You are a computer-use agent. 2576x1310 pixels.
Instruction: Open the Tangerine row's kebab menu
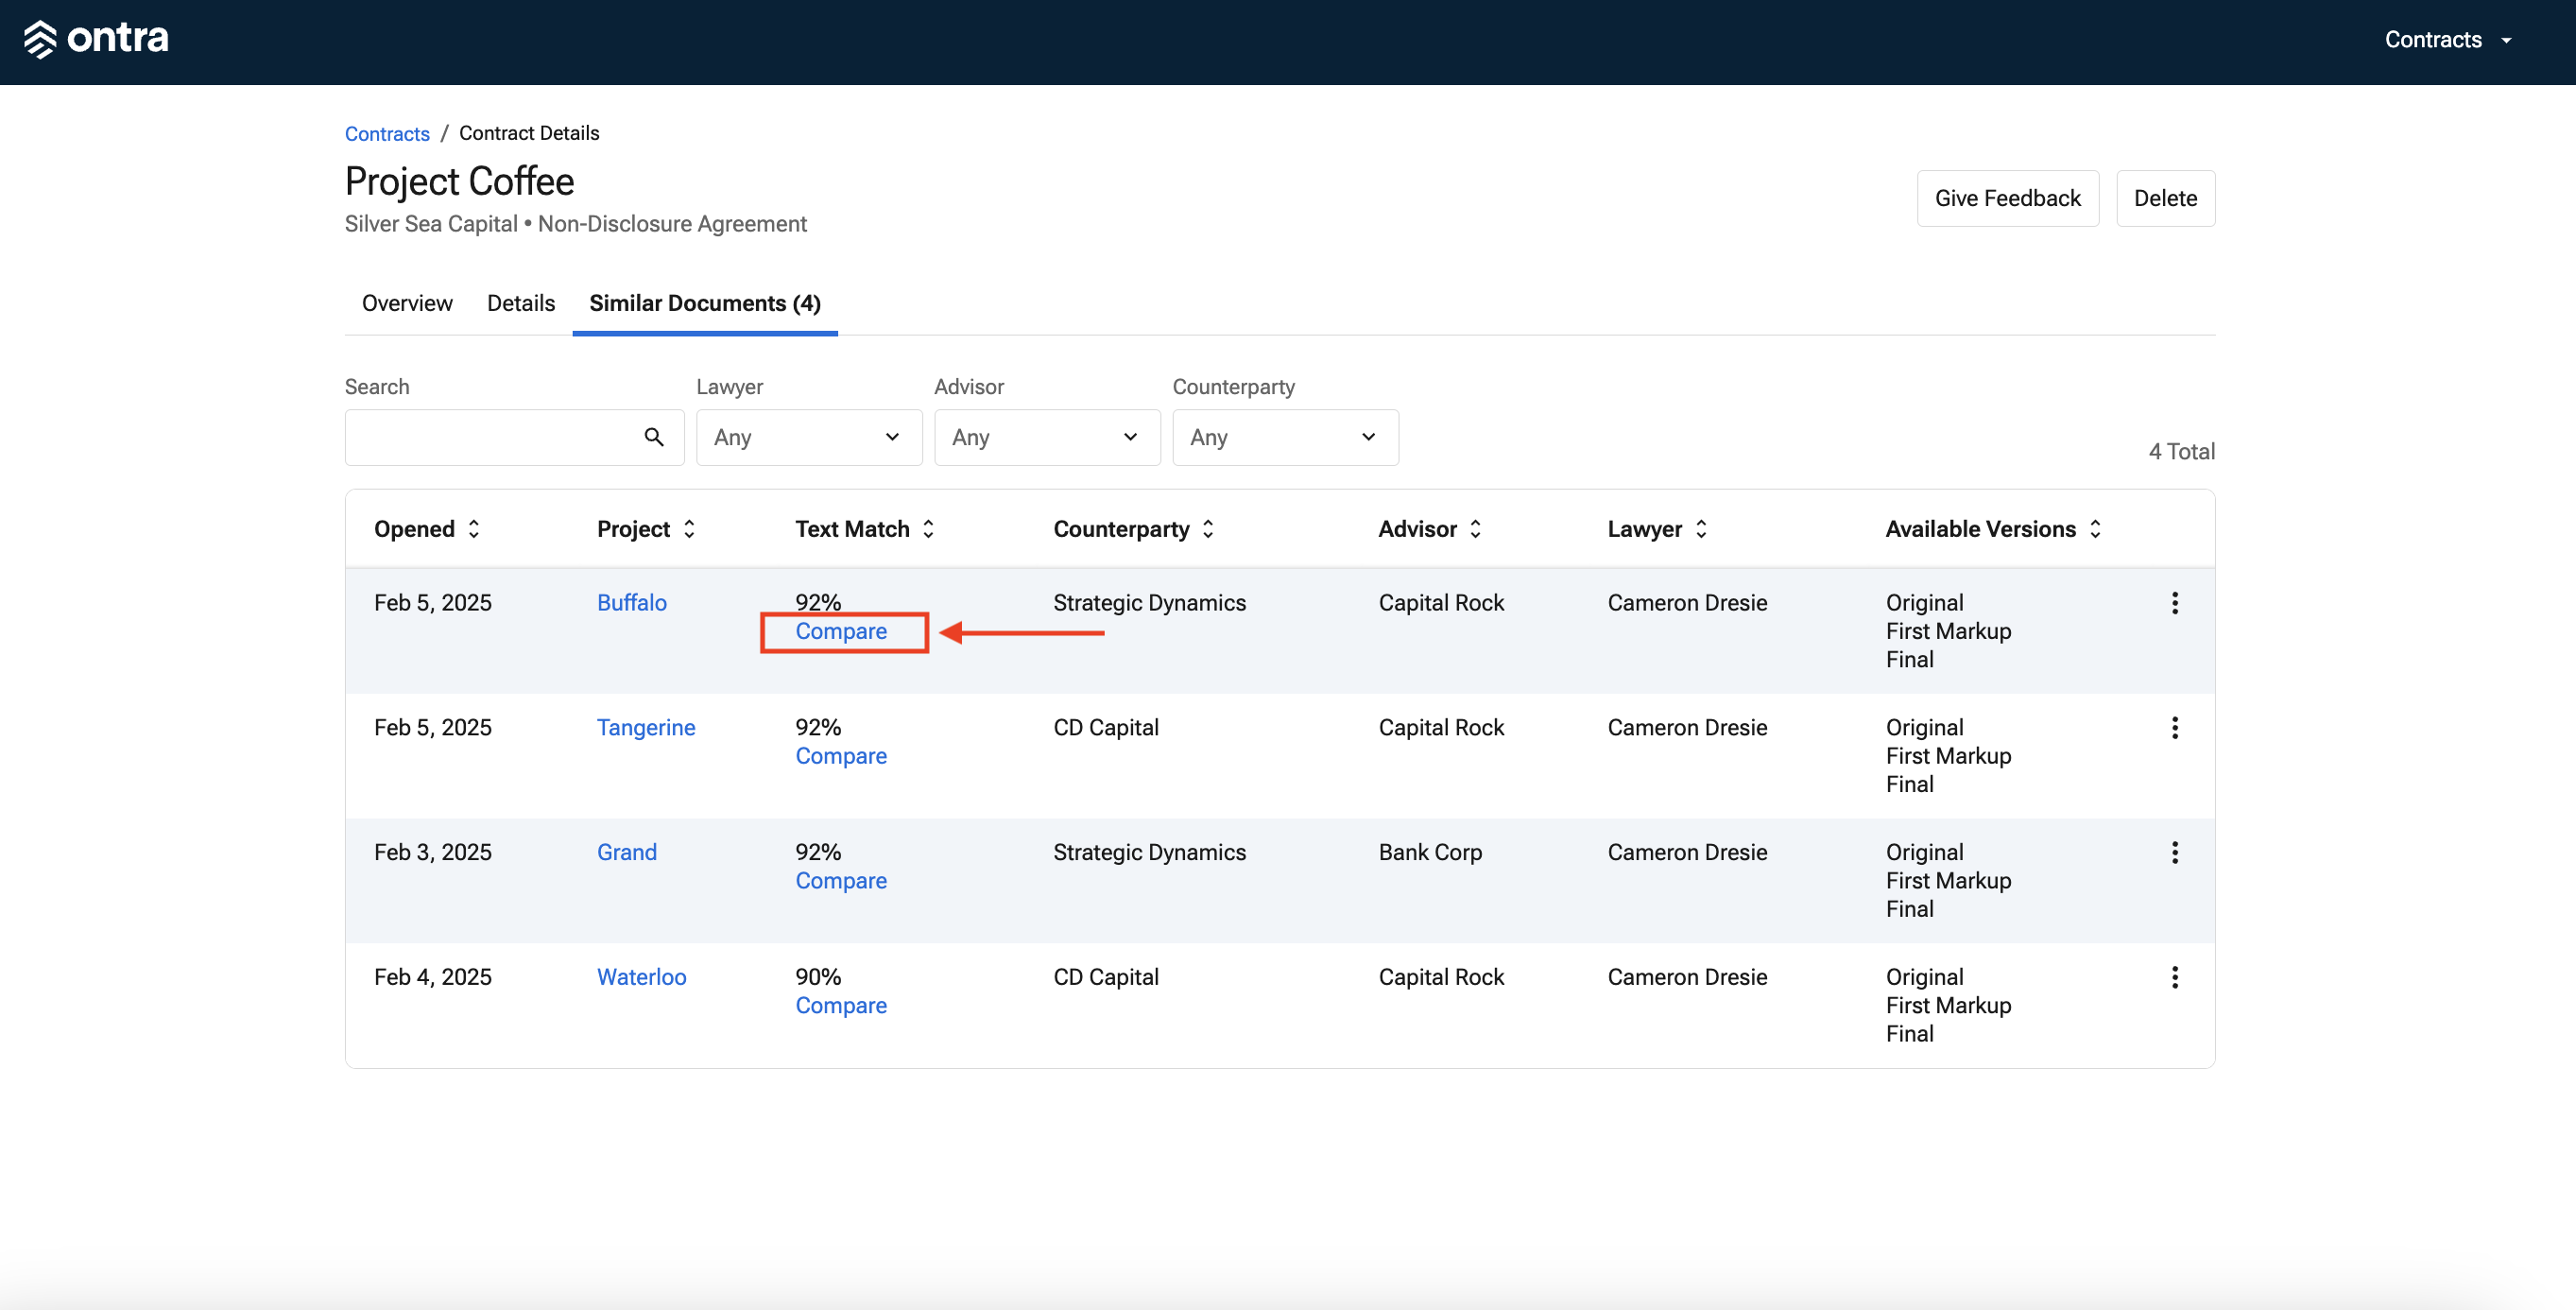[2174, 728]
